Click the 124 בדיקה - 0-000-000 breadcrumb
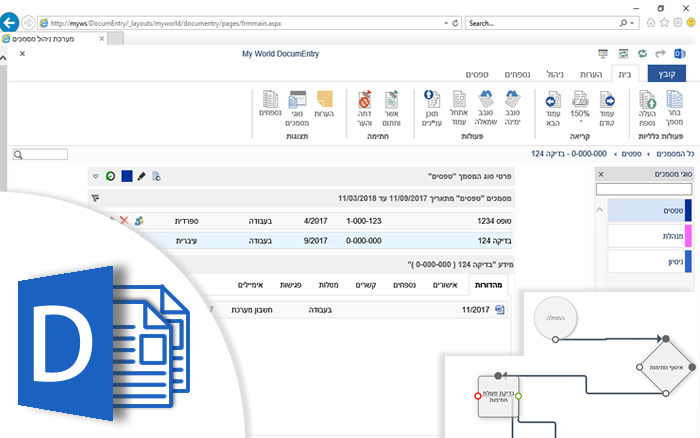Screen dimensions: 700x438 [569, 154]
